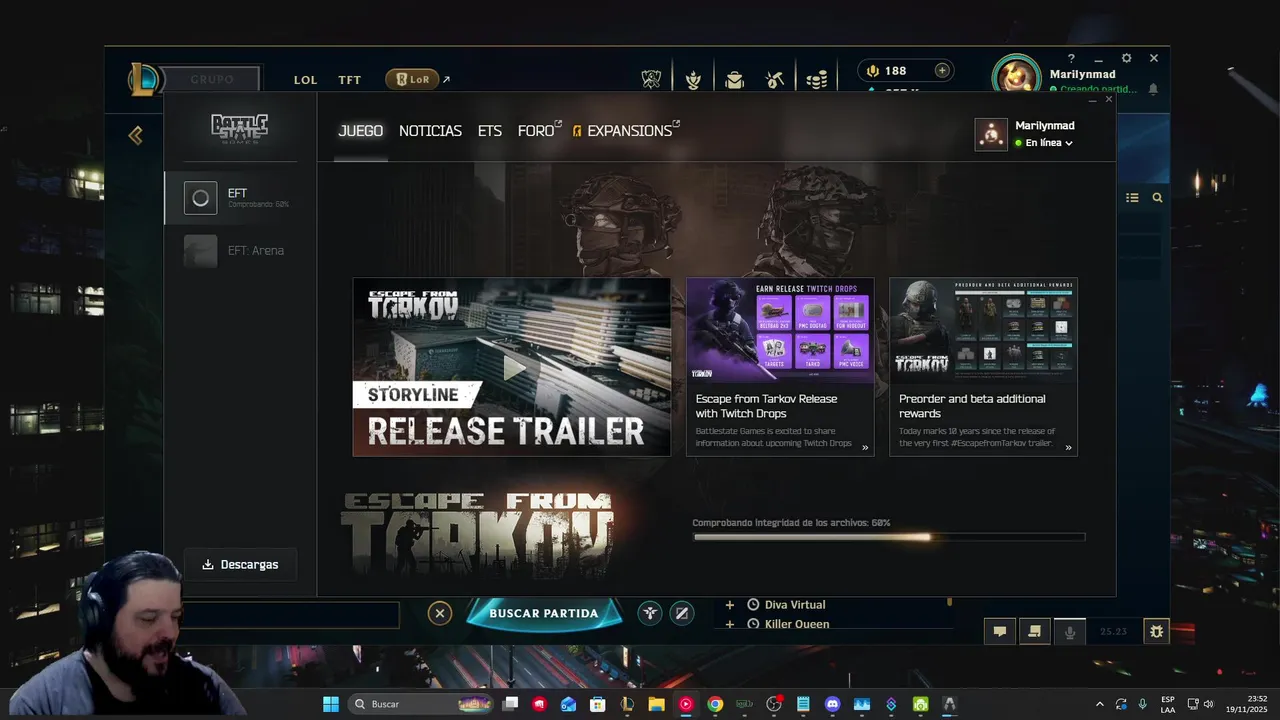This screenshot has width=1280, height=720.
Task: Expand the Preorder rewards news card arrow
Action: click(1068, 447)
